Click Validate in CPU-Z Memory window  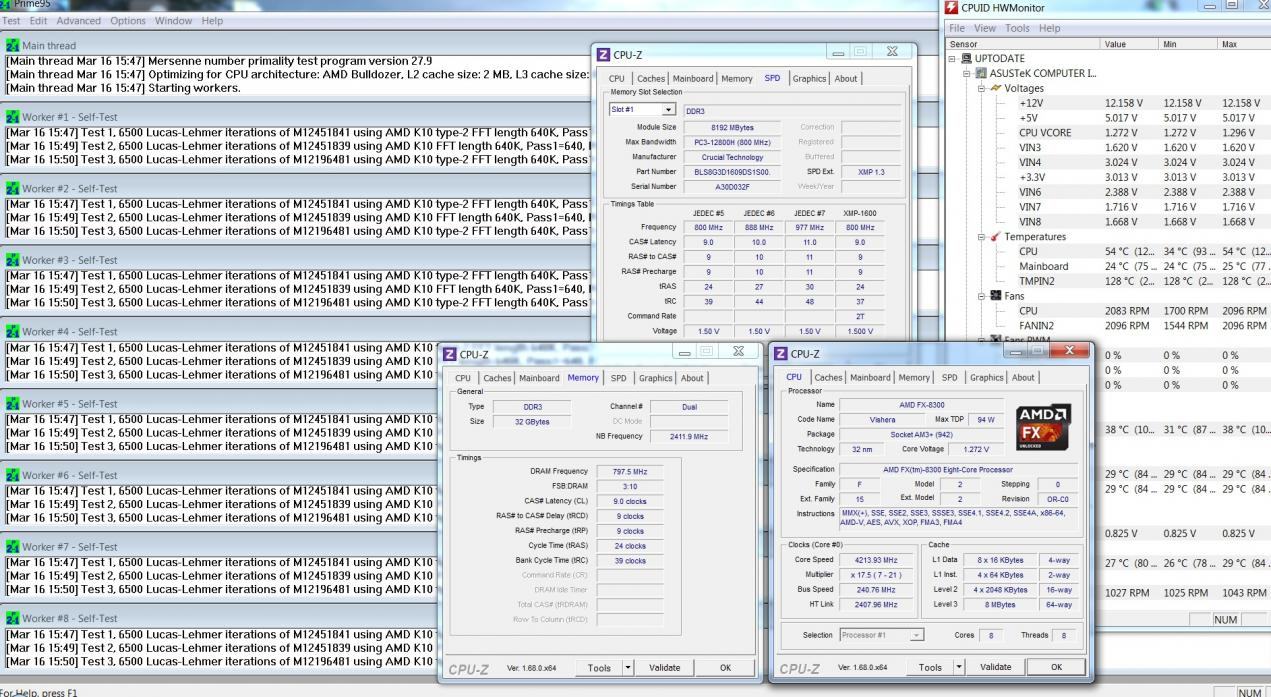click(664, 667)
